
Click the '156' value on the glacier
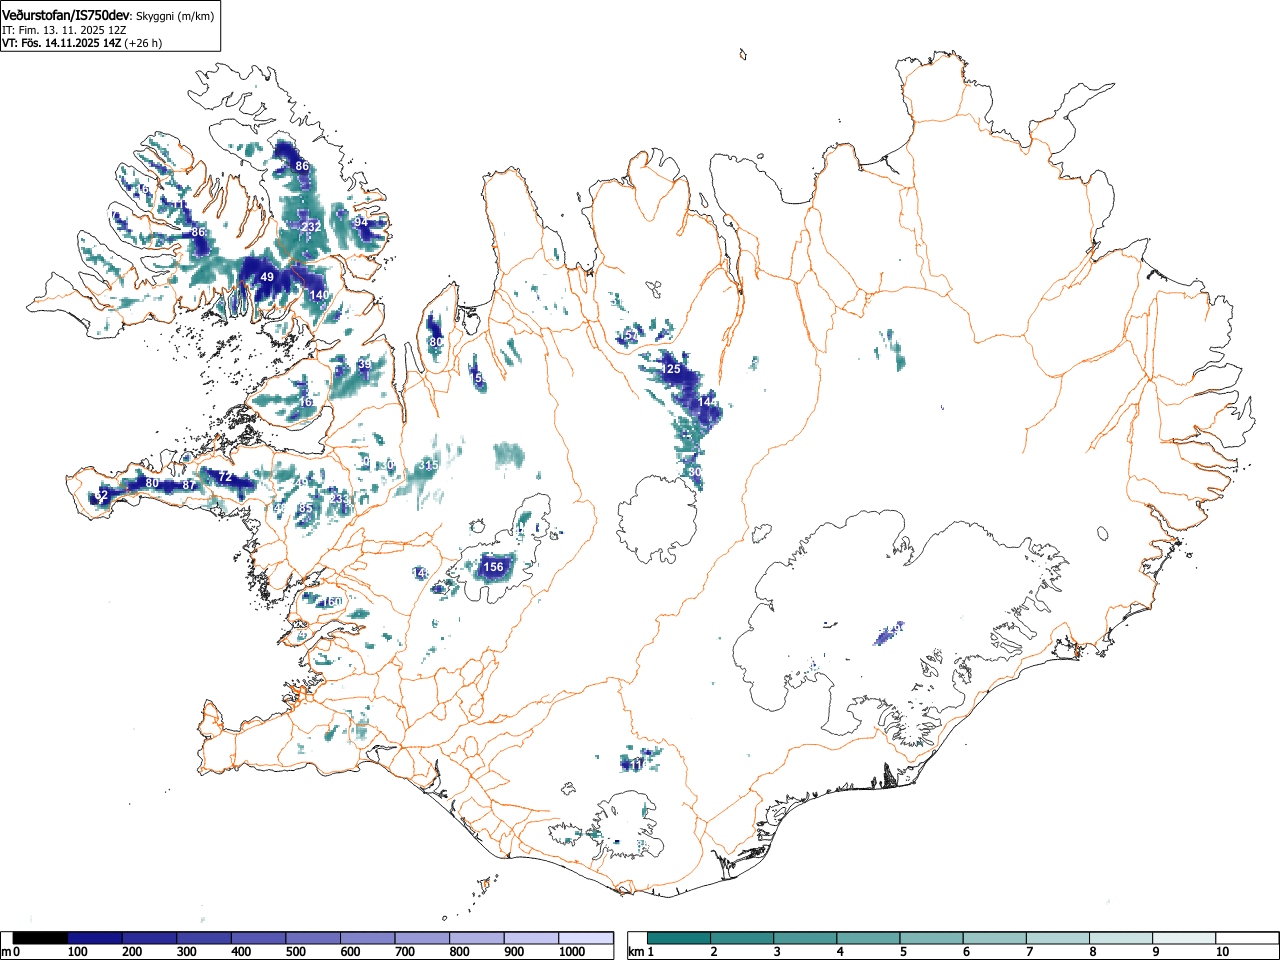(493, 567)
